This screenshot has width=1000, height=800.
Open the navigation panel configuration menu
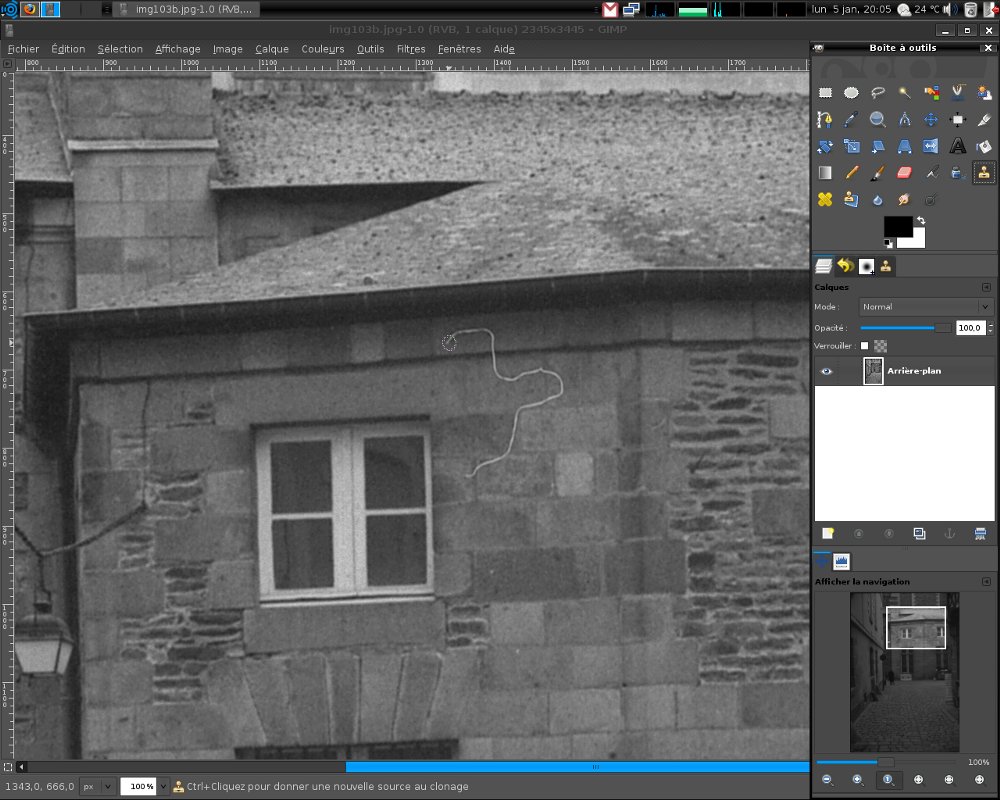pos(986,582)
